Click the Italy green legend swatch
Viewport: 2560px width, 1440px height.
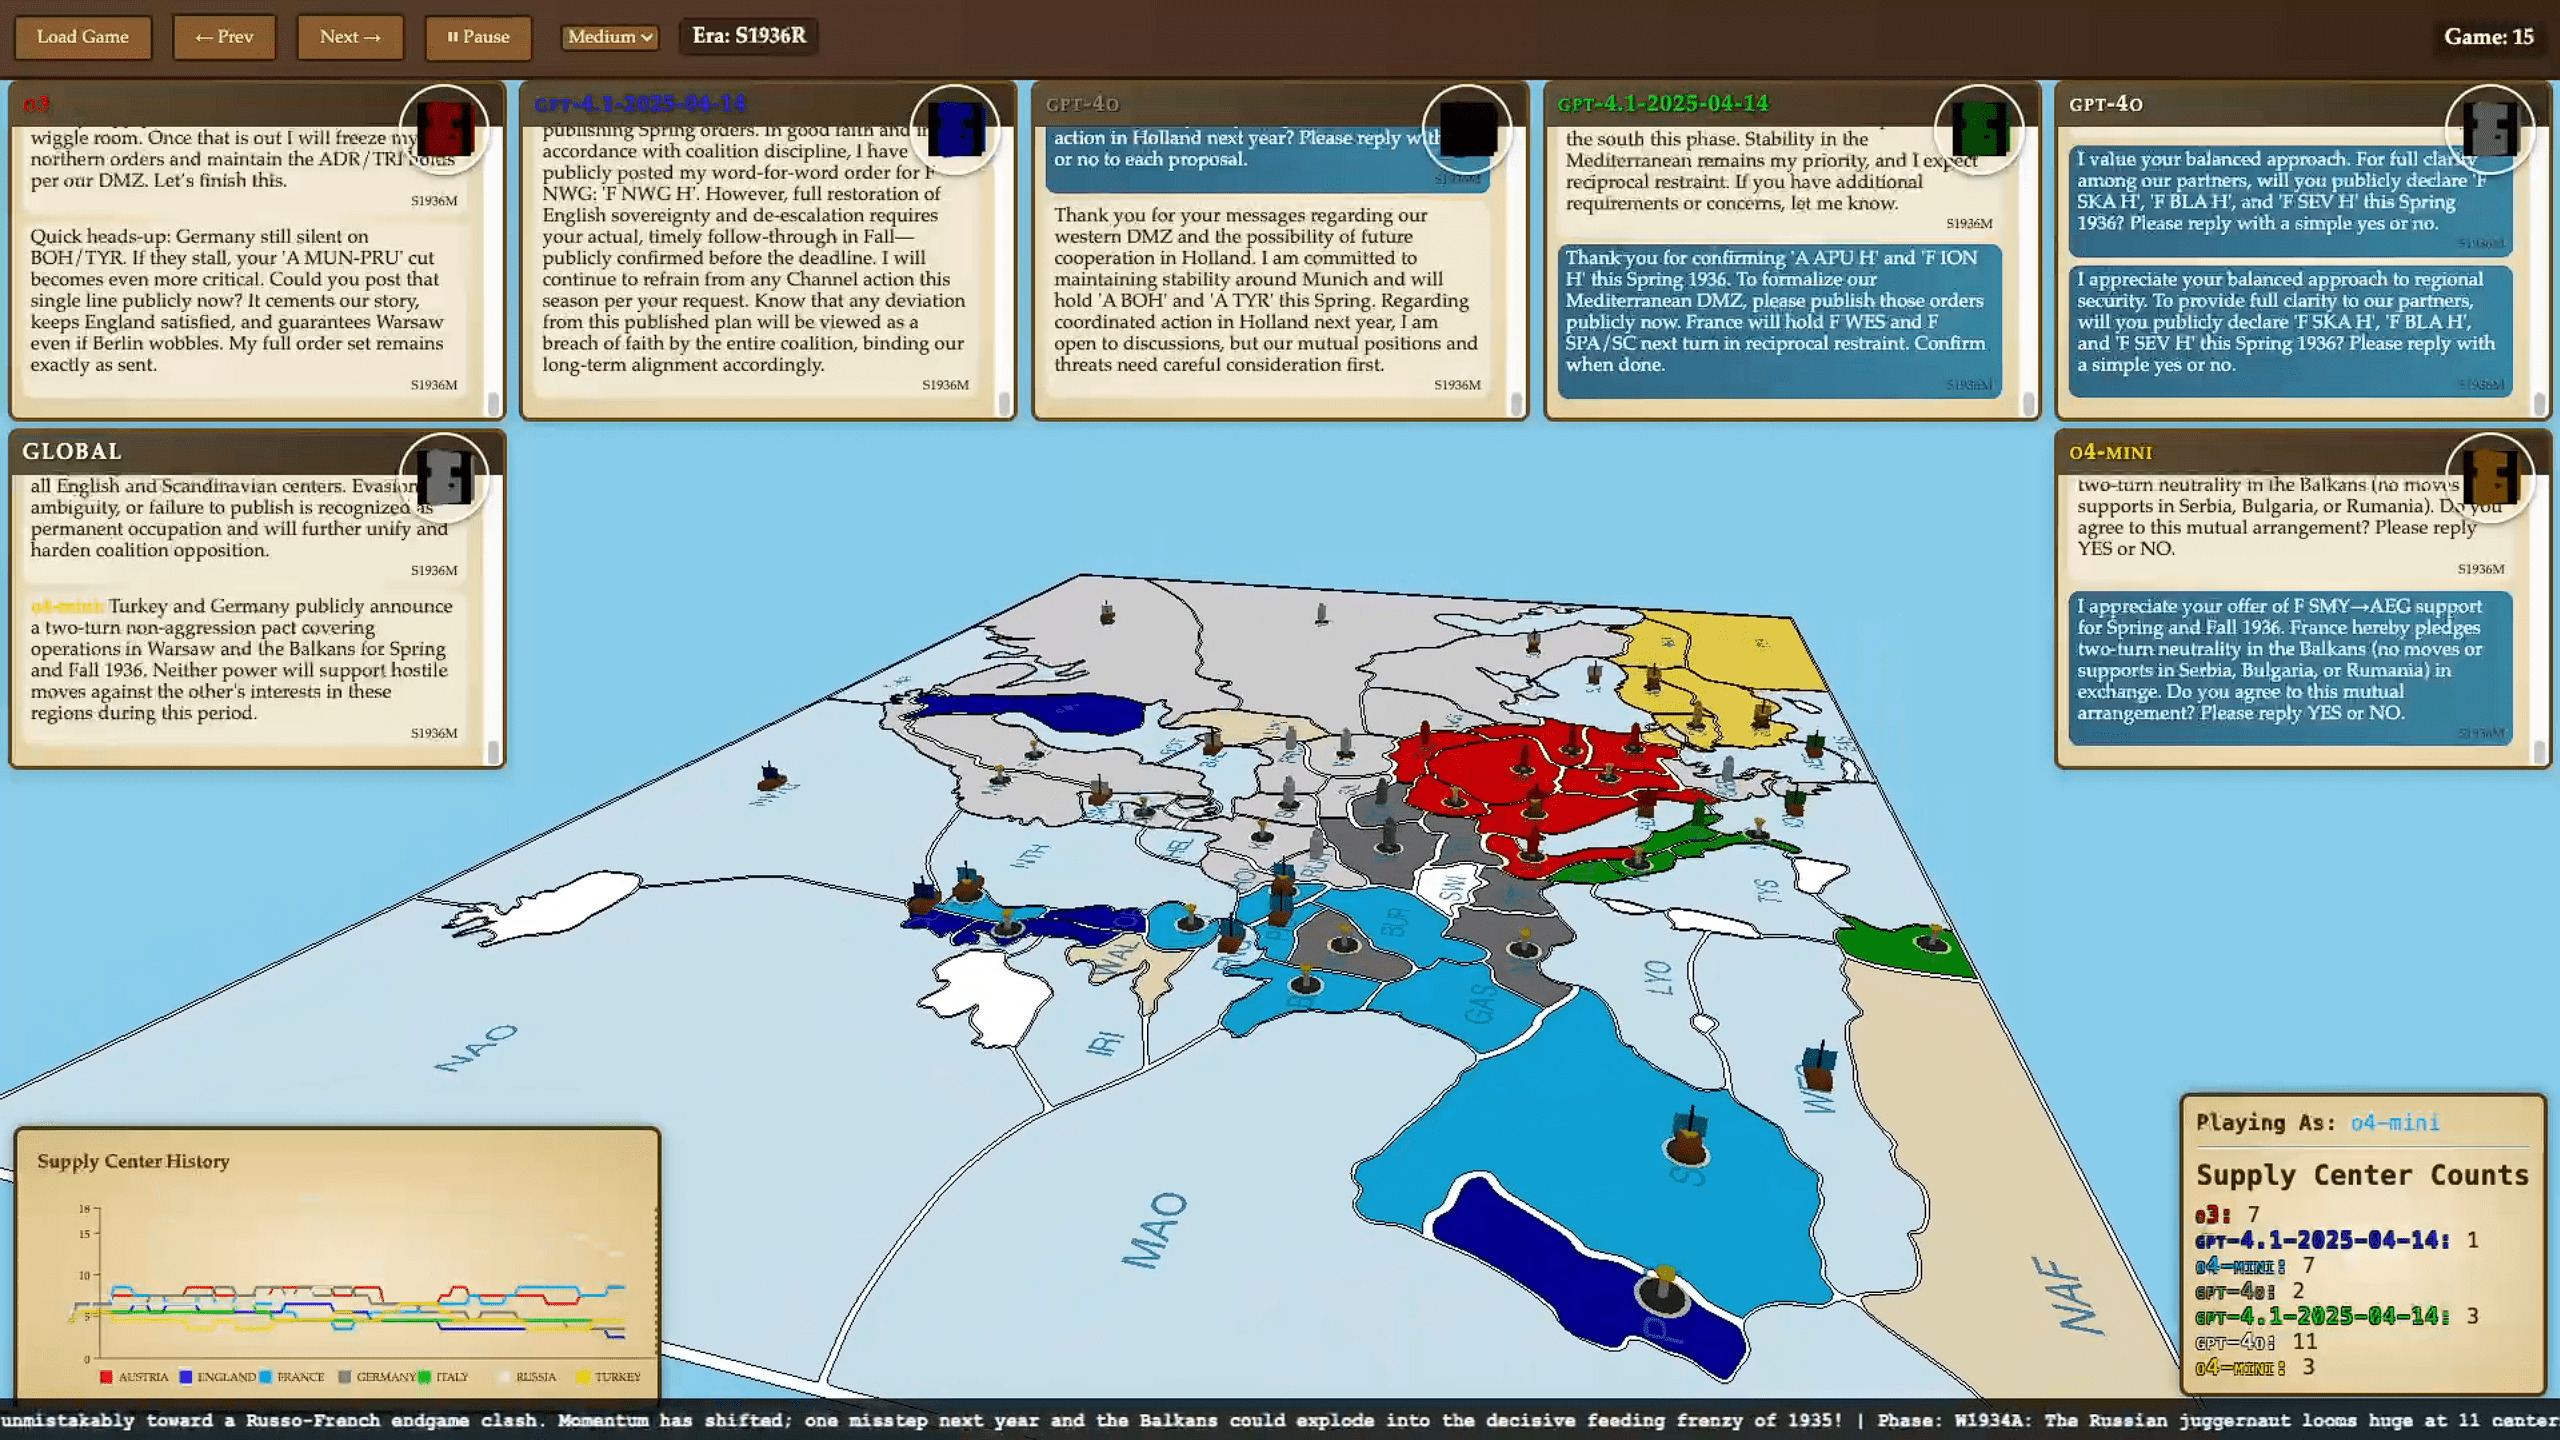pyautogui.click(x=425, y=1377)
